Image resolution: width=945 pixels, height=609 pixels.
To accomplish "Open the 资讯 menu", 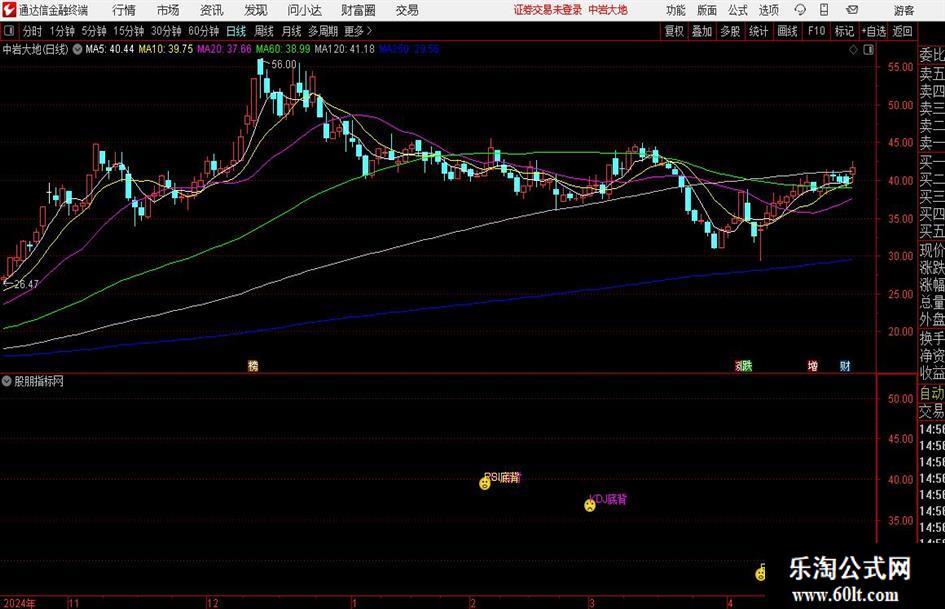I will [x=212, y=10].
